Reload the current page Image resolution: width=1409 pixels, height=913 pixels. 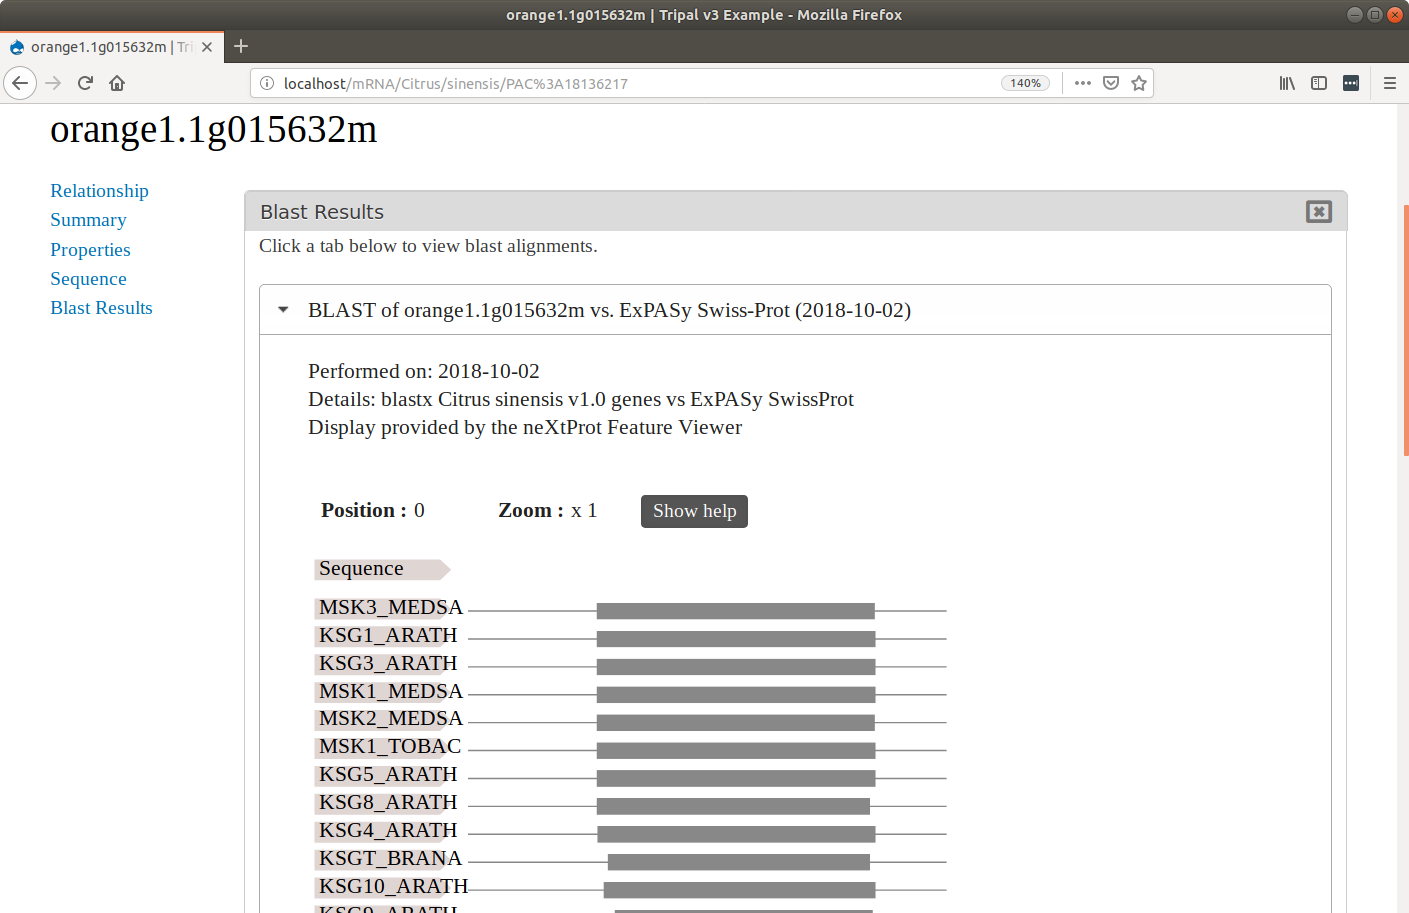(85, 83)
